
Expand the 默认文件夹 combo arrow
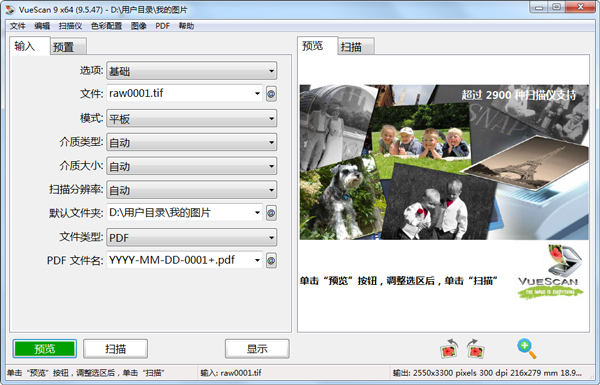pos(257,213)
